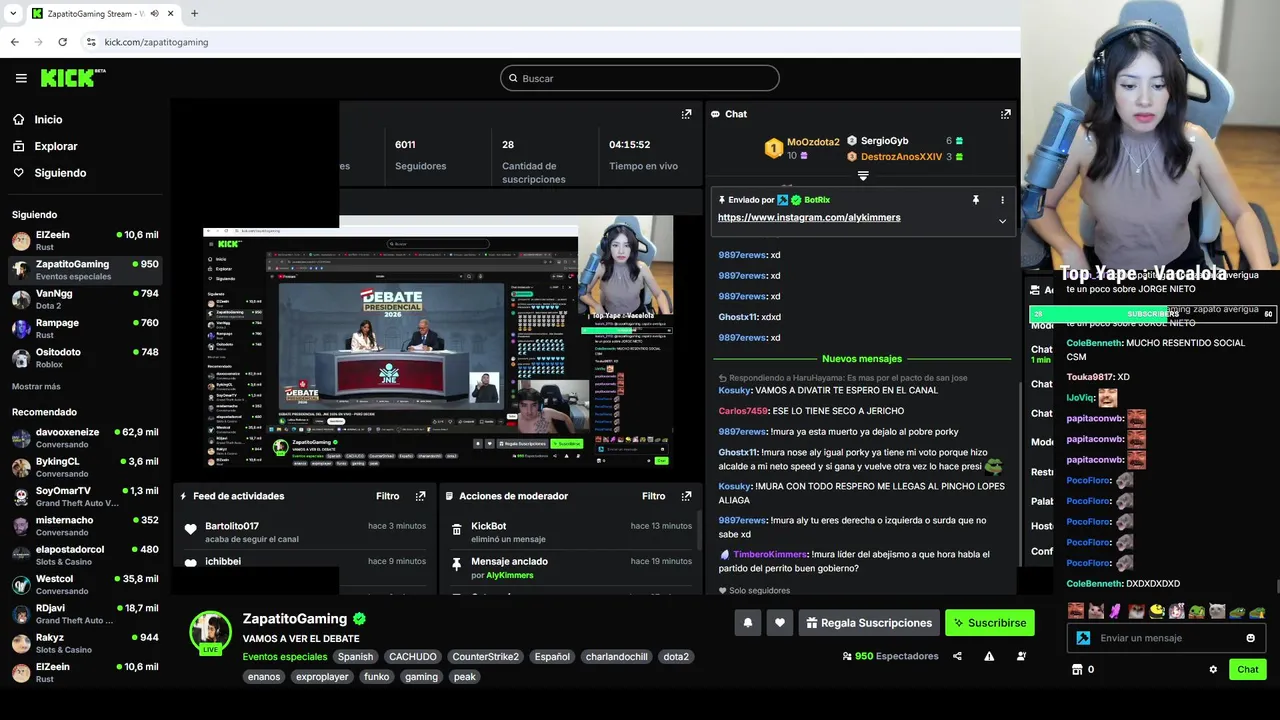The width and height of the screenshot is (1280, 720).
Task: Open BykingCL recommended channel
Action: 85,467
